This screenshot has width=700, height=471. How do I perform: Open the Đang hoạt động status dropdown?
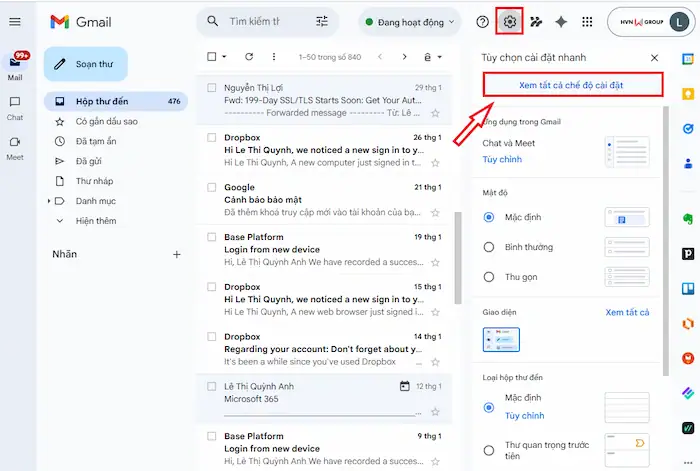[408, 21]
